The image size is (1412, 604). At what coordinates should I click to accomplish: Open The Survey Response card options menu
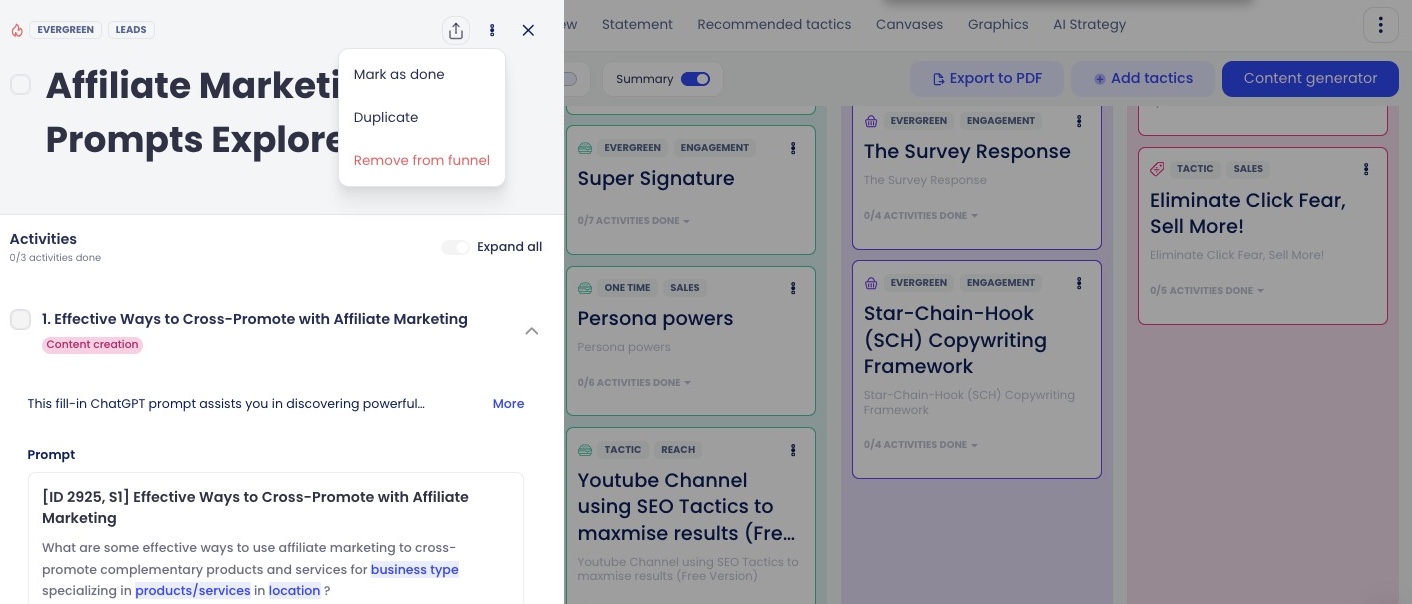pos(1079,121)
